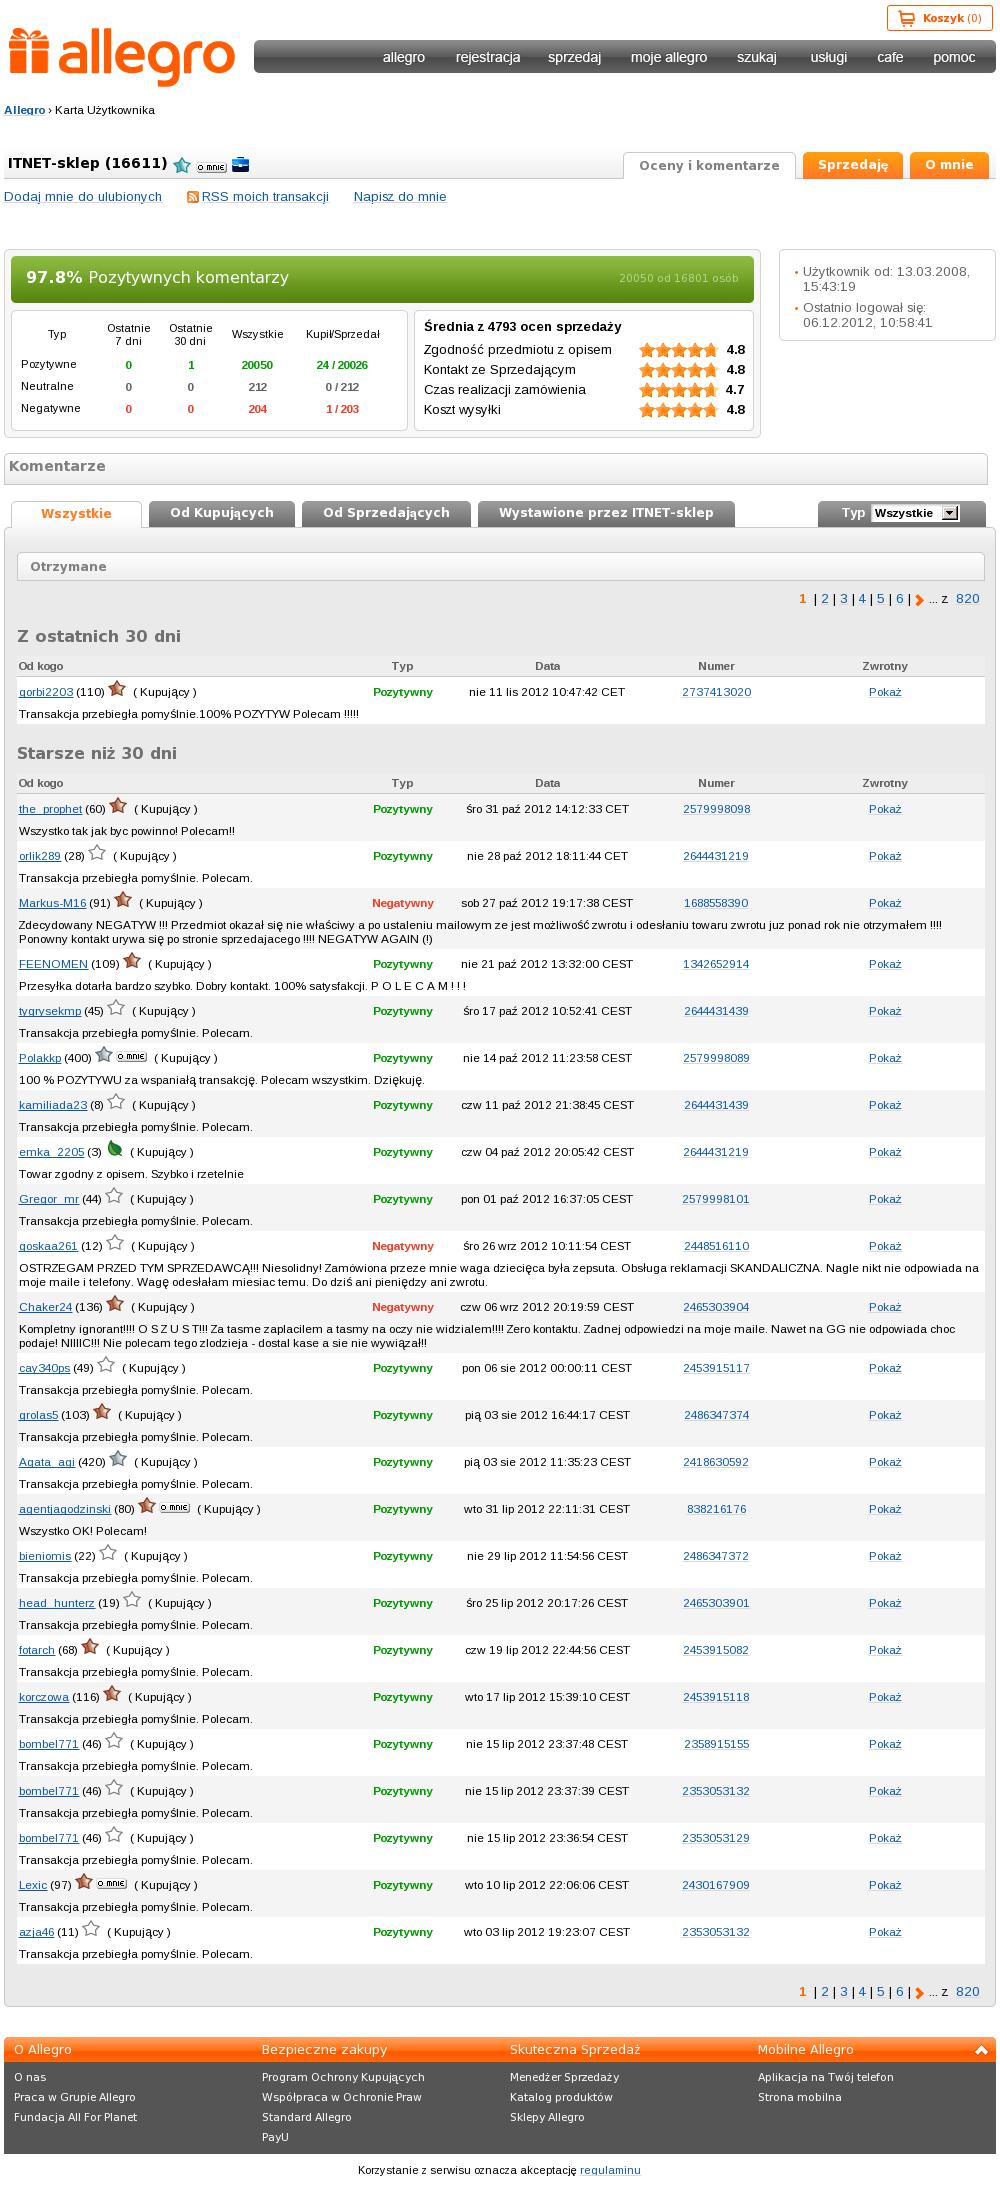Viewport: 1000px width, 2190px height.
Task: Open 'sprzedaj' in the top menu
Action: [574, 57]
